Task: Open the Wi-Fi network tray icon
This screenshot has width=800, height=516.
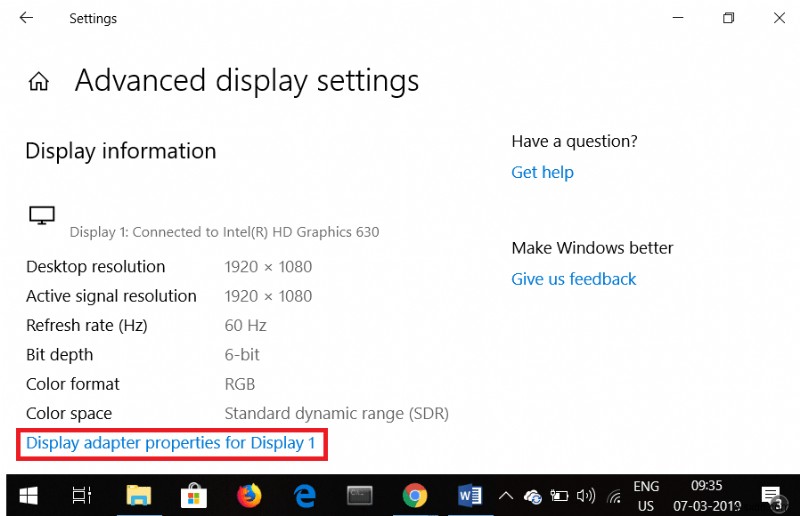Action: tap(614, 496)
